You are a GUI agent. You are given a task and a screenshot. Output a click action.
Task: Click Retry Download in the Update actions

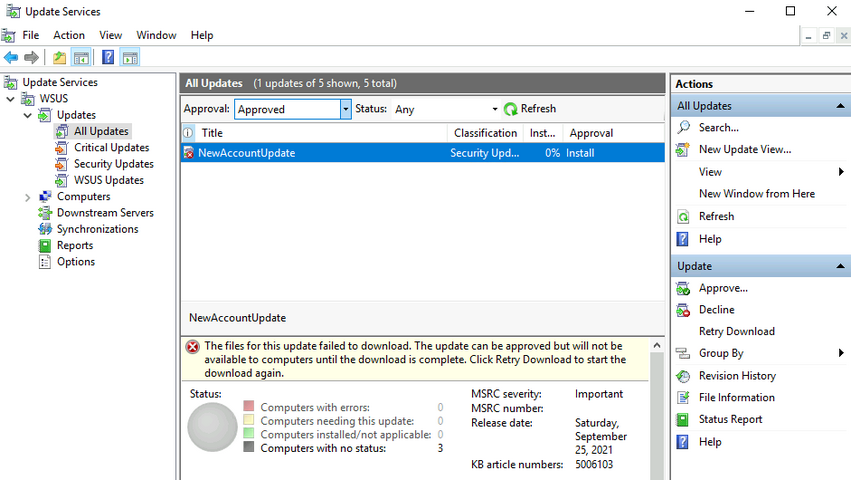[736, 331]
